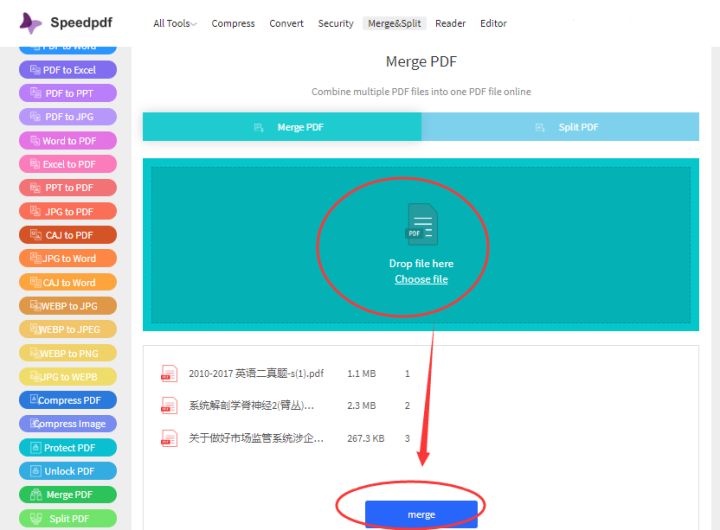Screen dimensions: 720x530
Task: Switch to the Split PDF tab
Action: [560, 127]
